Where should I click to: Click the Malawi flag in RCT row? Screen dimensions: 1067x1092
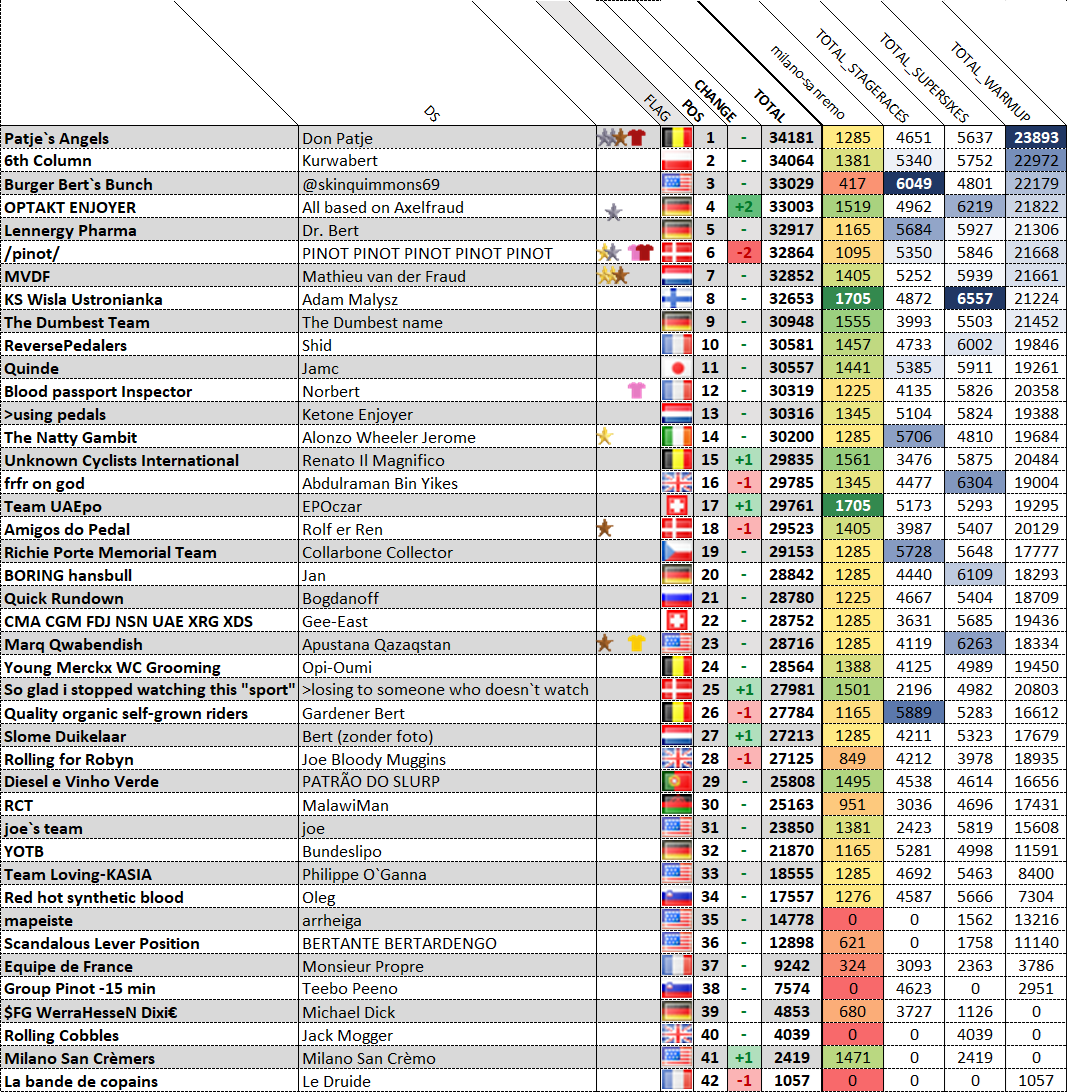tap(676, 804)
